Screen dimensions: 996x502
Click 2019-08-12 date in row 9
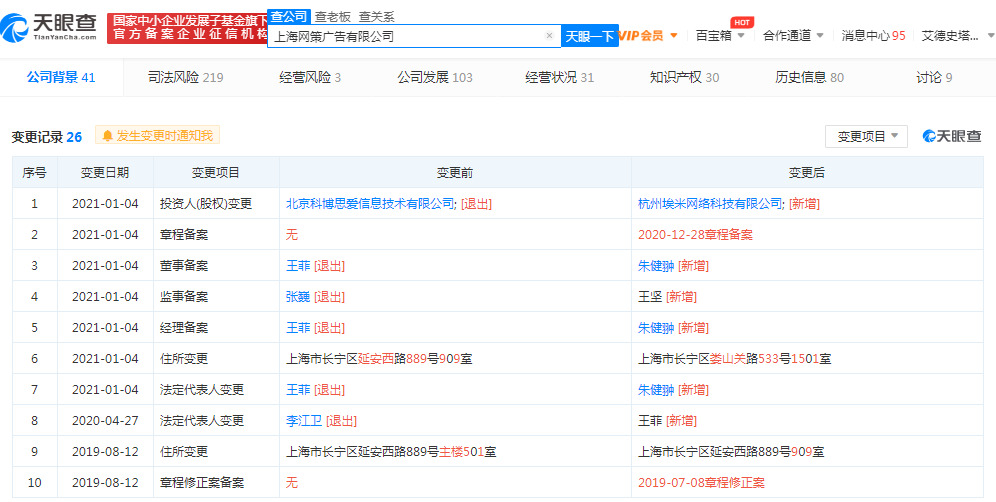point(105,452)
